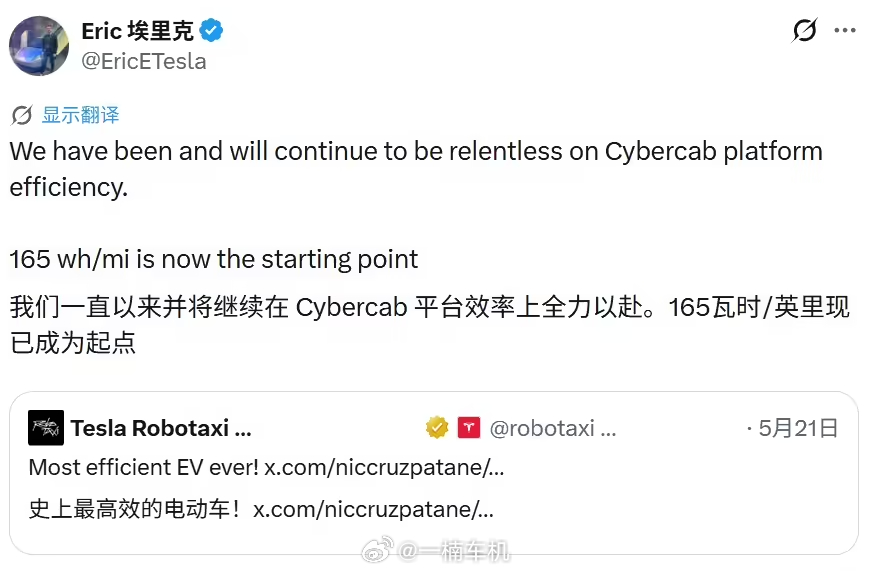Click the 5月21日 date timestamp
This screenshot has width=875, height=571.
coord(798,428)
